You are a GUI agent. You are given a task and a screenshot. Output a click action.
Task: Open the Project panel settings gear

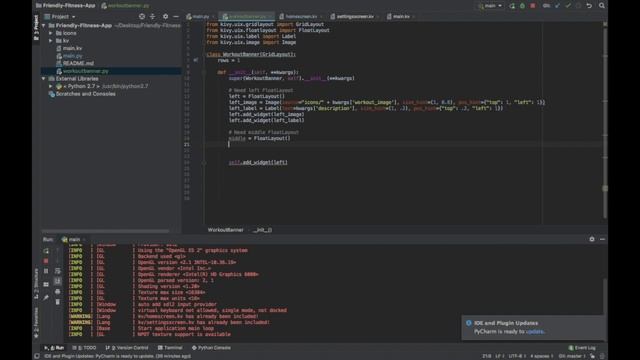(x=165, y=16)
